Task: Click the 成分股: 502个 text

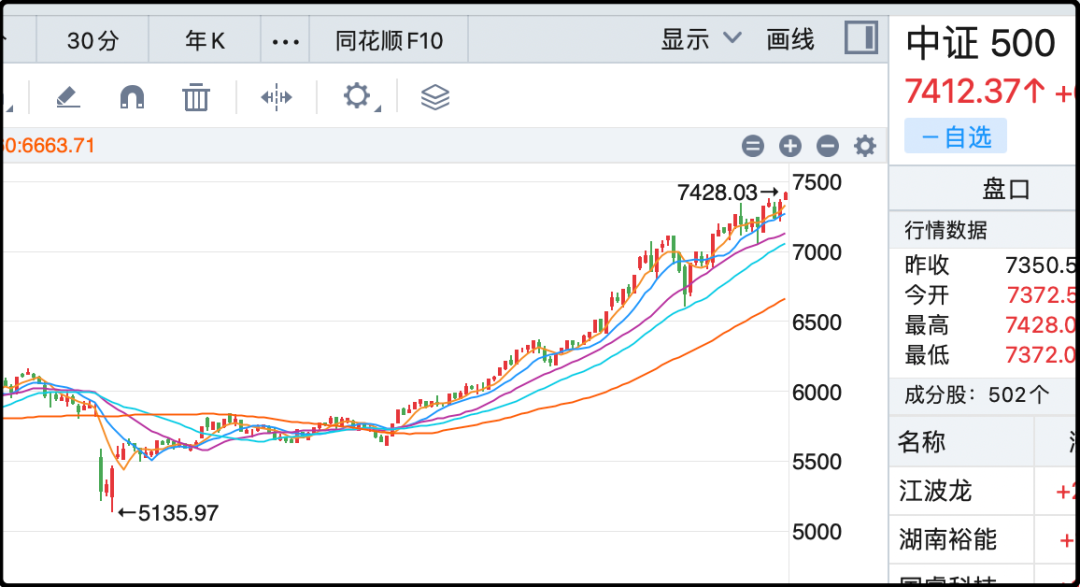Action: coord(977,395)
